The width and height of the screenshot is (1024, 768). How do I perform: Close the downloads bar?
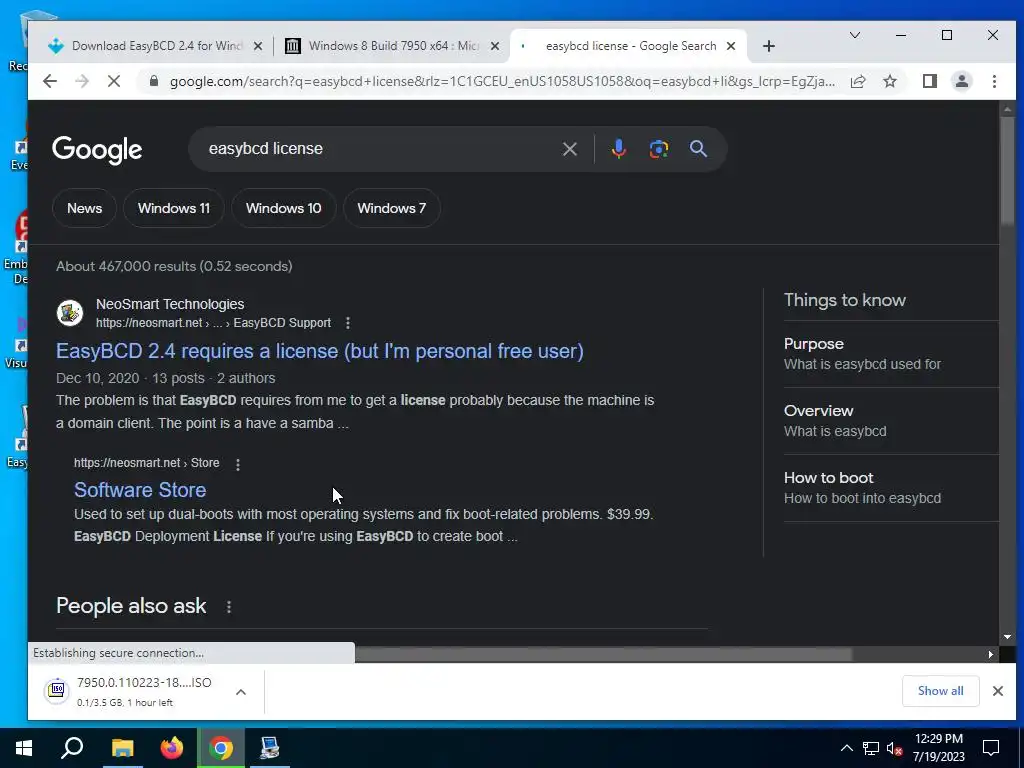[998, 691]
